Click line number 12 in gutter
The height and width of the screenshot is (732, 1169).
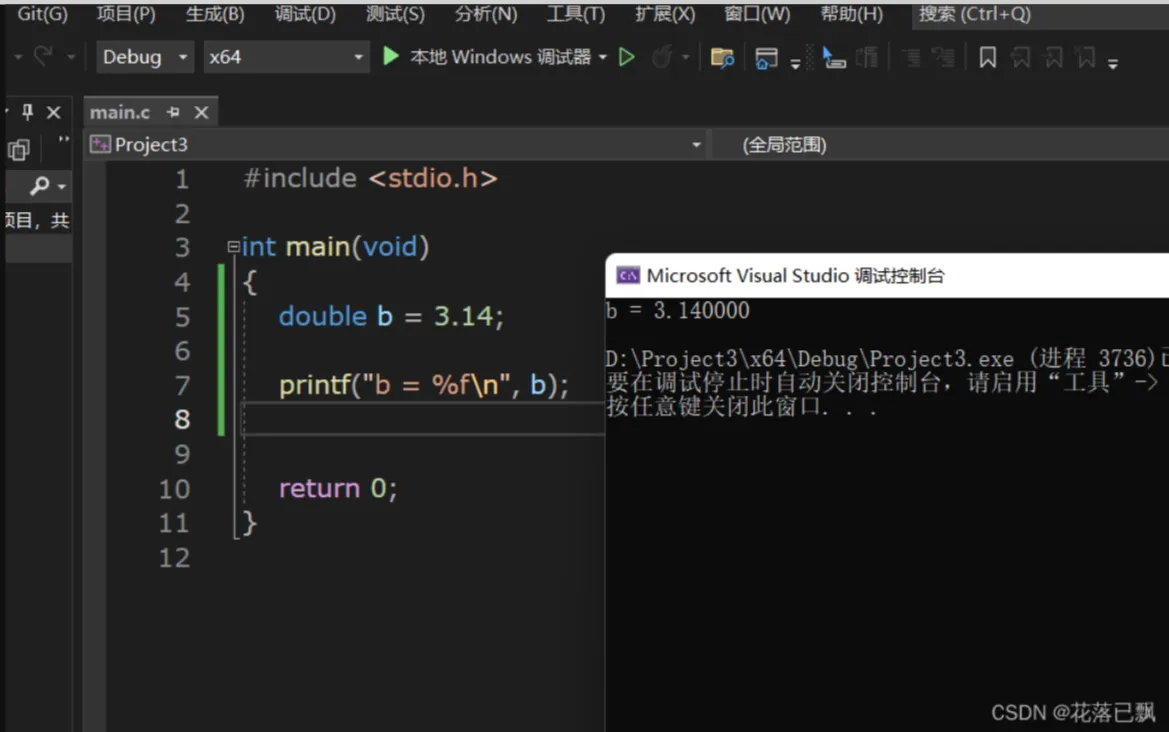coord(174,558)
